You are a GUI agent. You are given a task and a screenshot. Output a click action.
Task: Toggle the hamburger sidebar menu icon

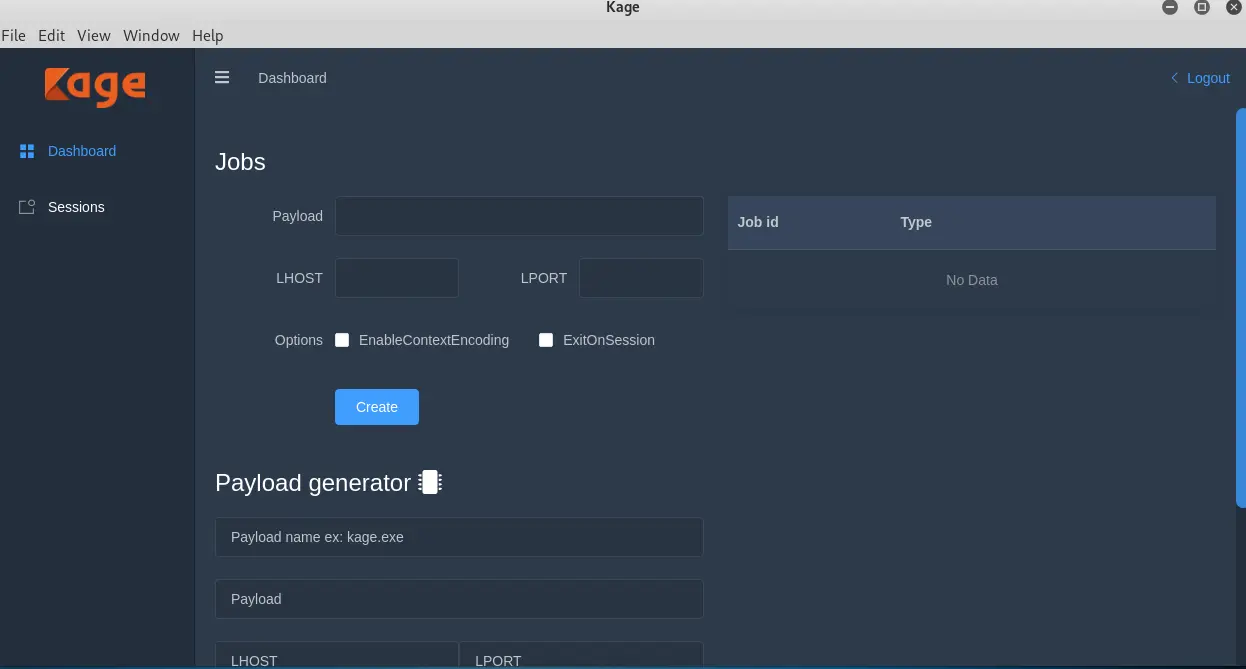(222, 77)
